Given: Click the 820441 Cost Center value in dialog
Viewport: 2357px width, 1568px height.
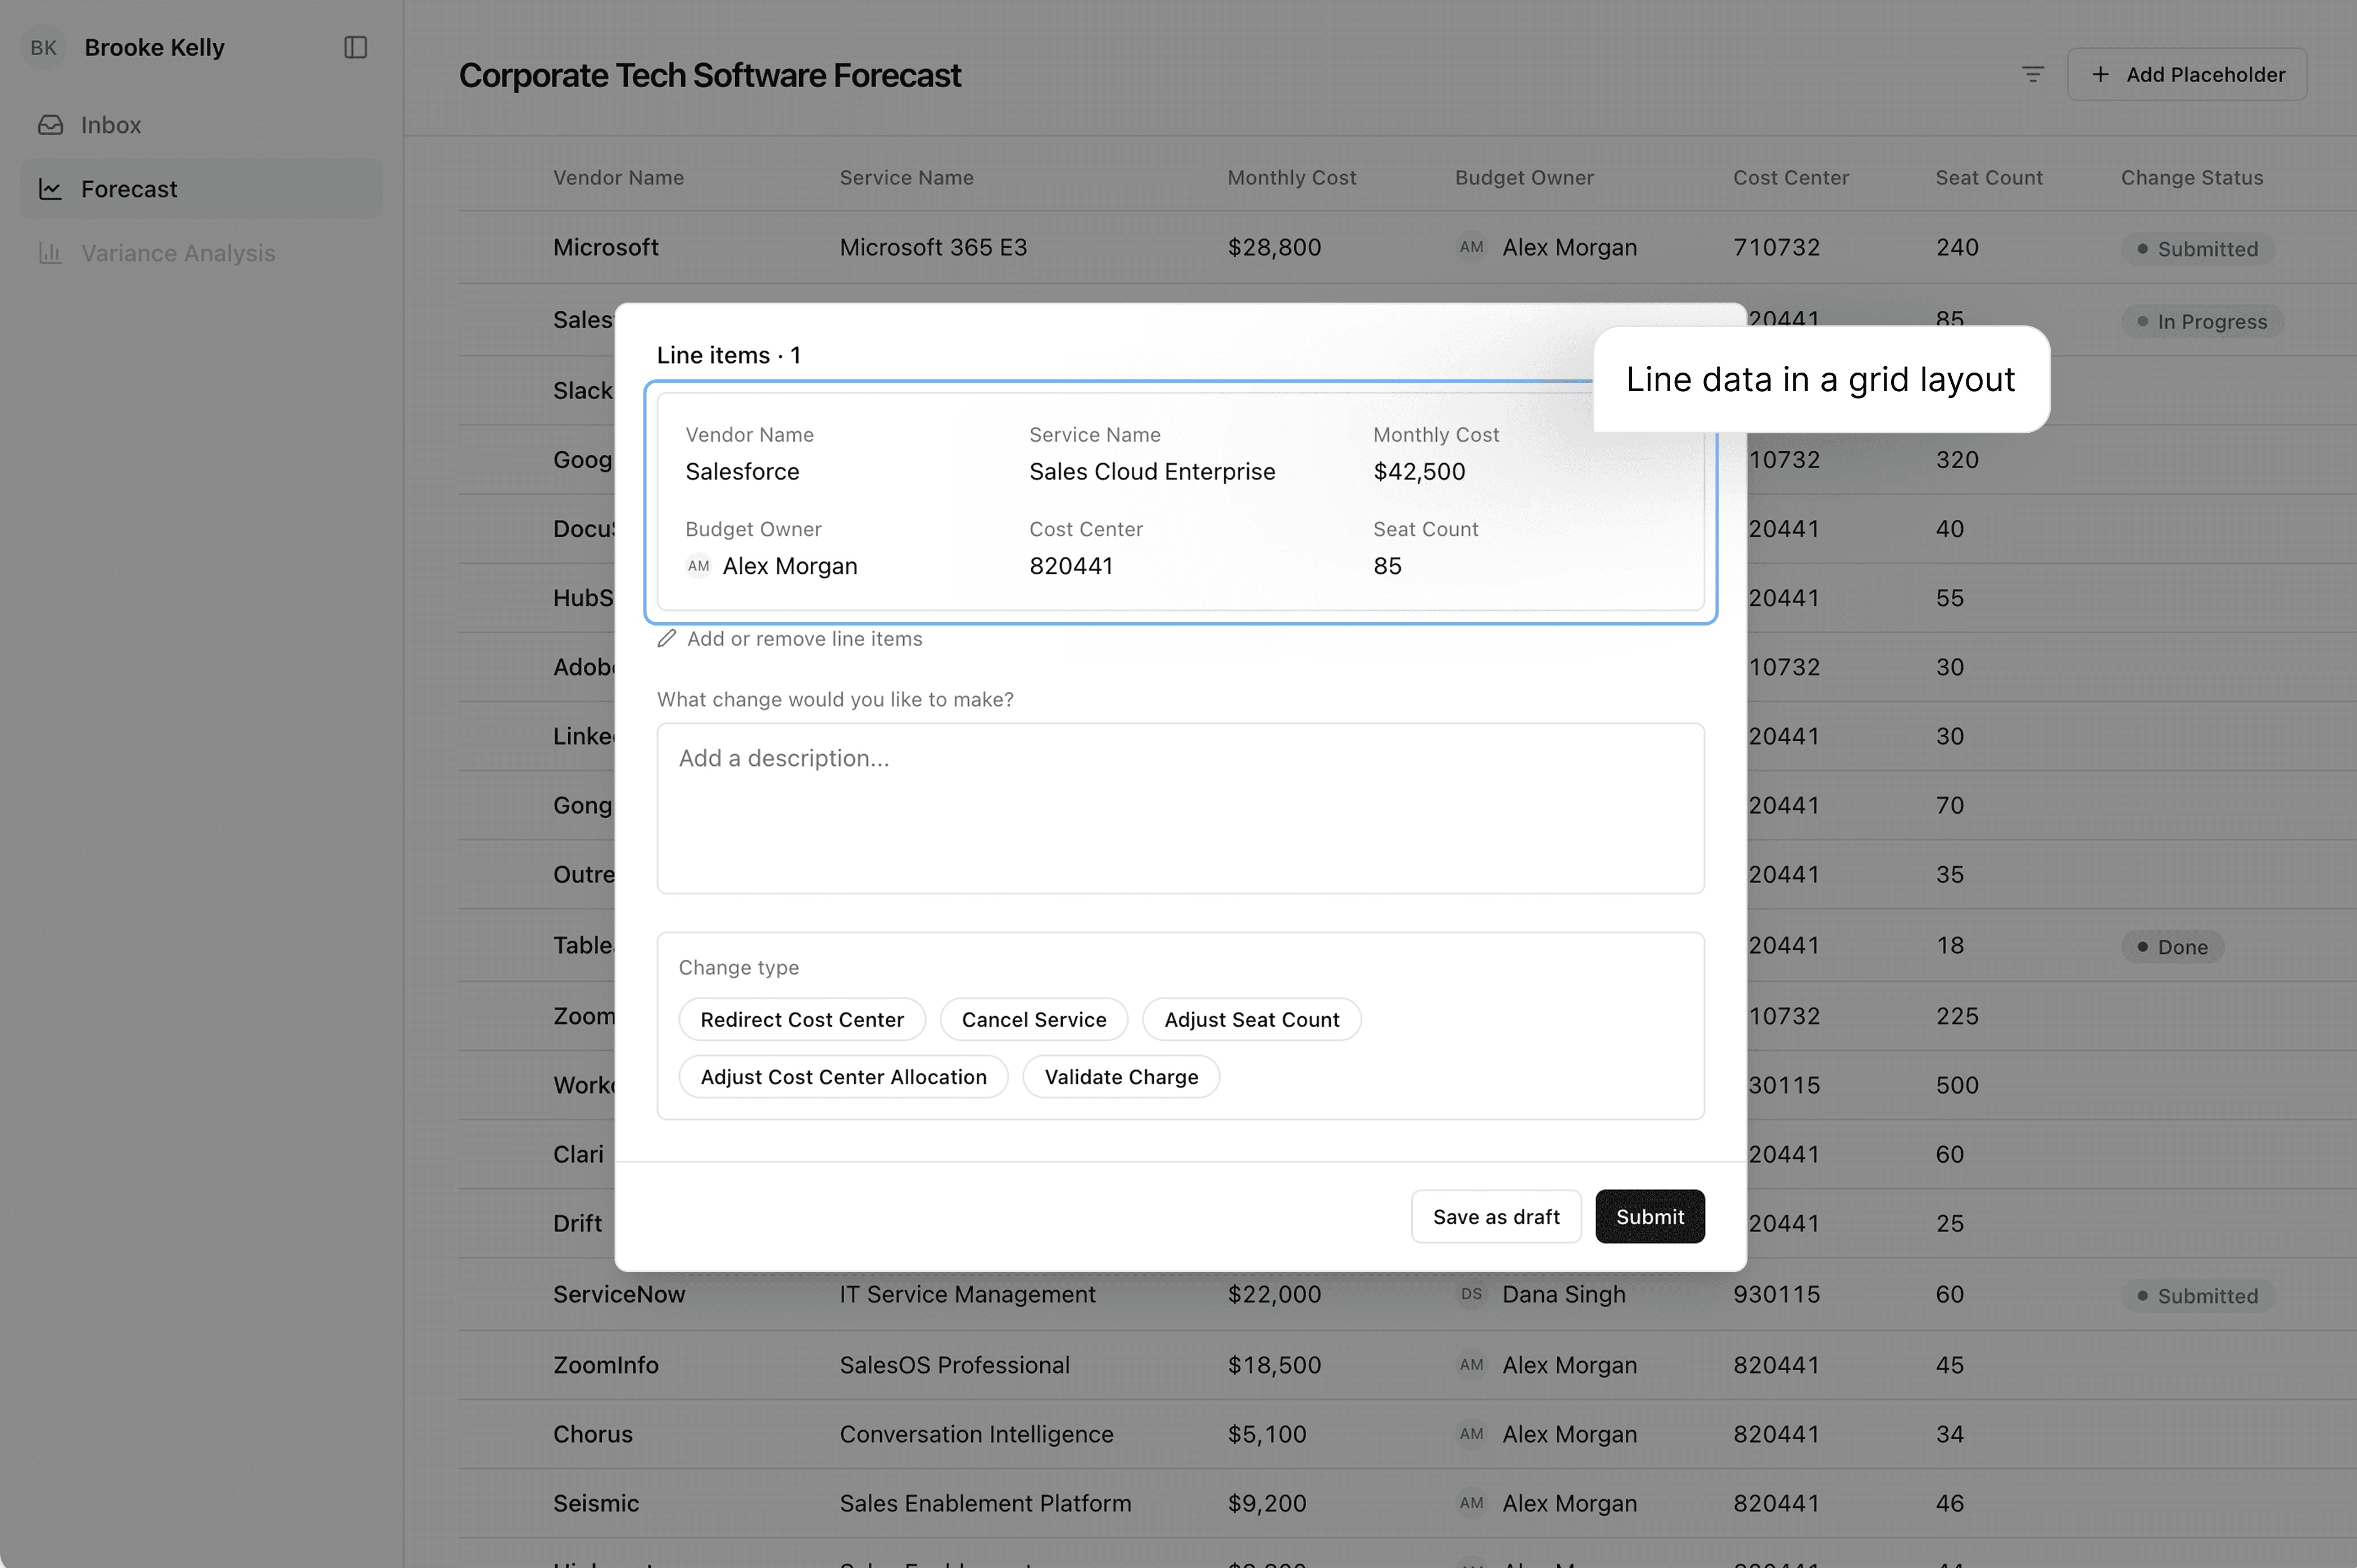Looking at the screenshot, I should pos(1071,566).
